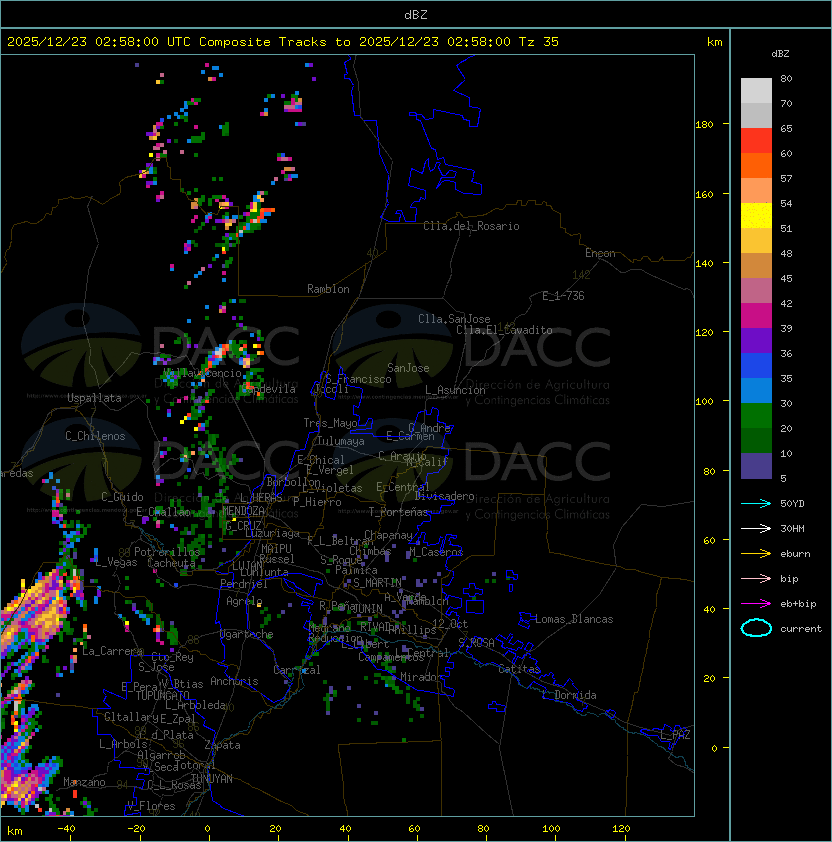832x842 pixels.
Task: Click the SanJose label near map center
Action: 408,368
